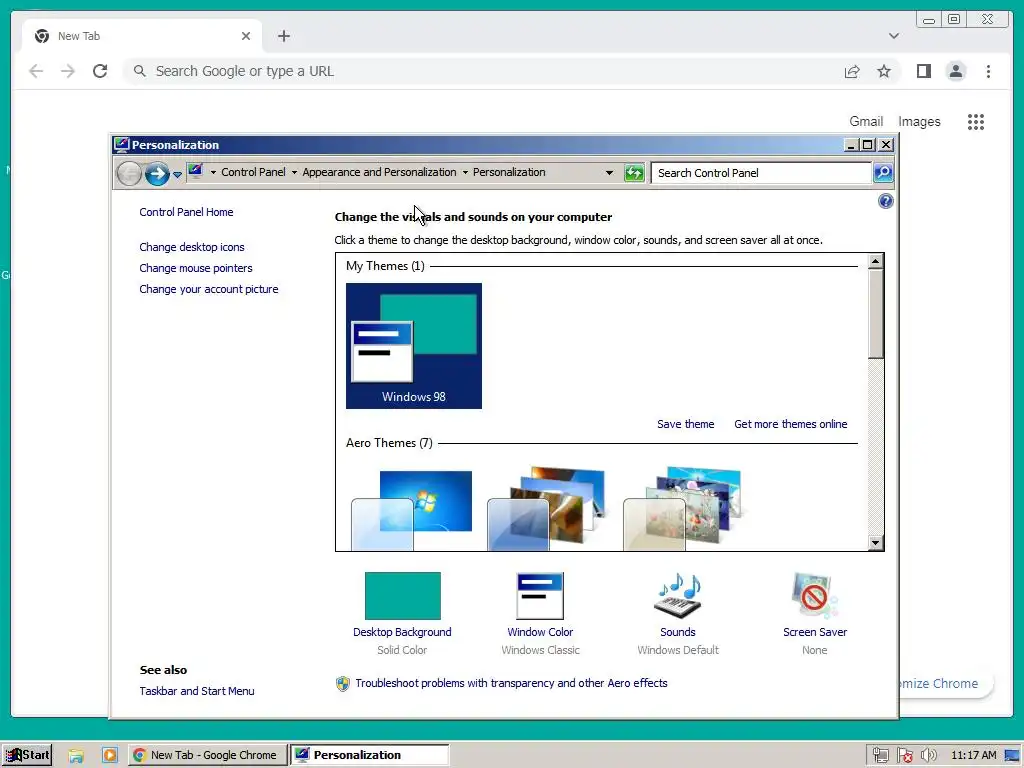Open Change mouse pointers link
The width and height of the screenshot is (1024, 768).
pyautogui.click(x=195, y=268)
